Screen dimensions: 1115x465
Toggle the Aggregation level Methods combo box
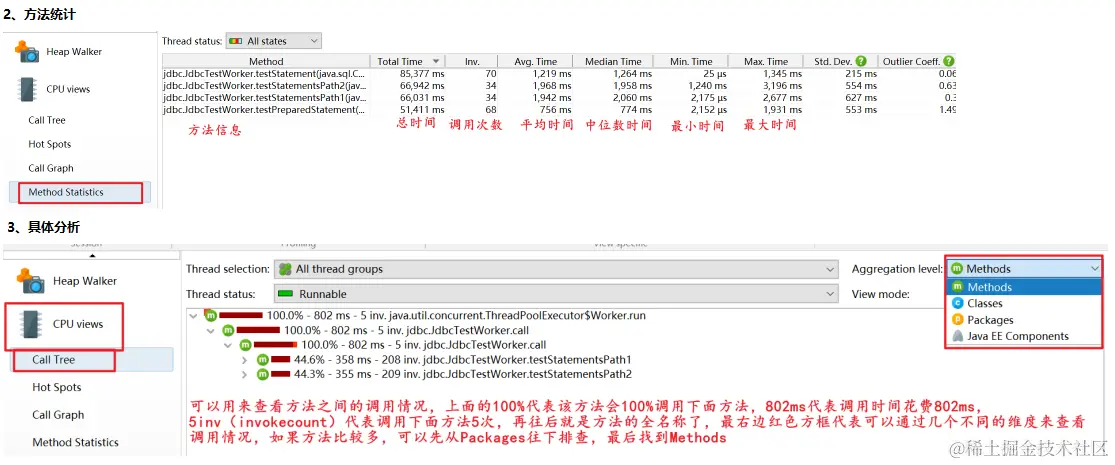click(1024, 269)
